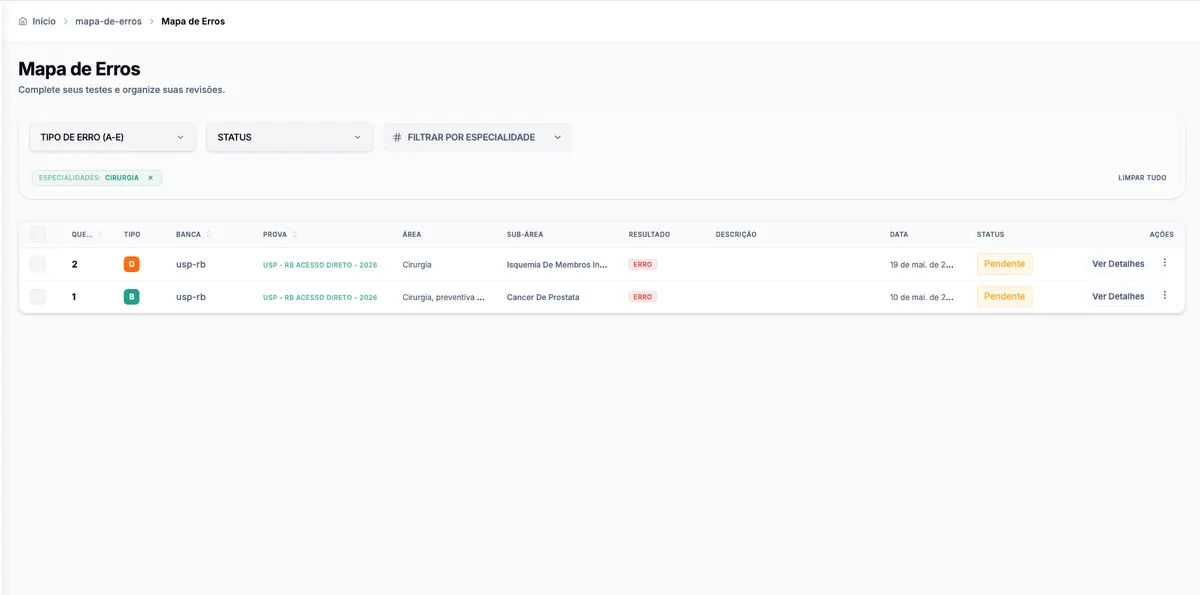Click the Mapa de Erros breadcrumb item
Image resolution: width=1200 pixels, height=595 pixels.
coord(193,21)
